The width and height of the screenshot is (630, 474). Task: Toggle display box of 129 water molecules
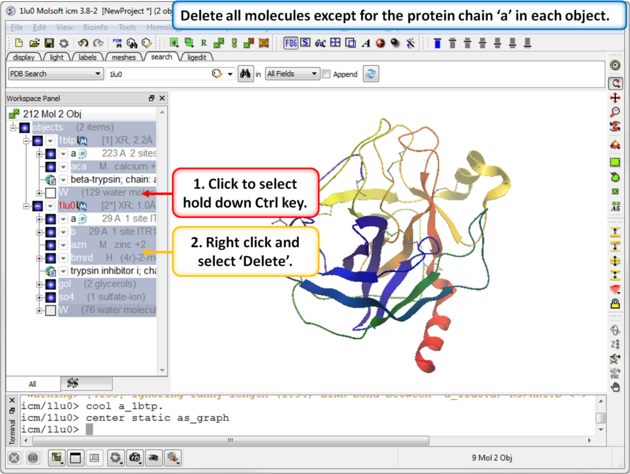(x=51, y=192)
